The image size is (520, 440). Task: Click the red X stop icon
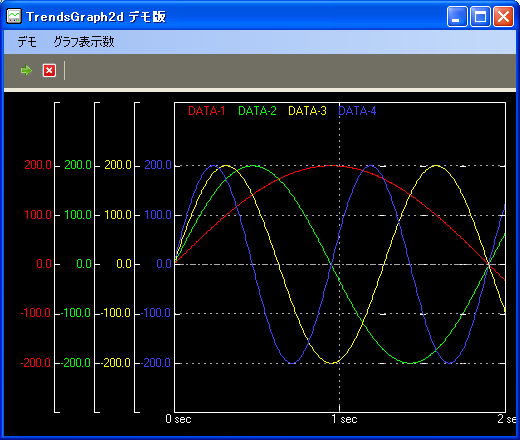49,70
